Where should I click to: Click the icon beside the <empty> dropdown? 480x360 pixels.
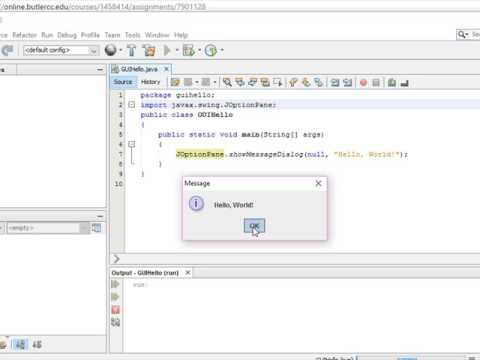click(97, 228)
